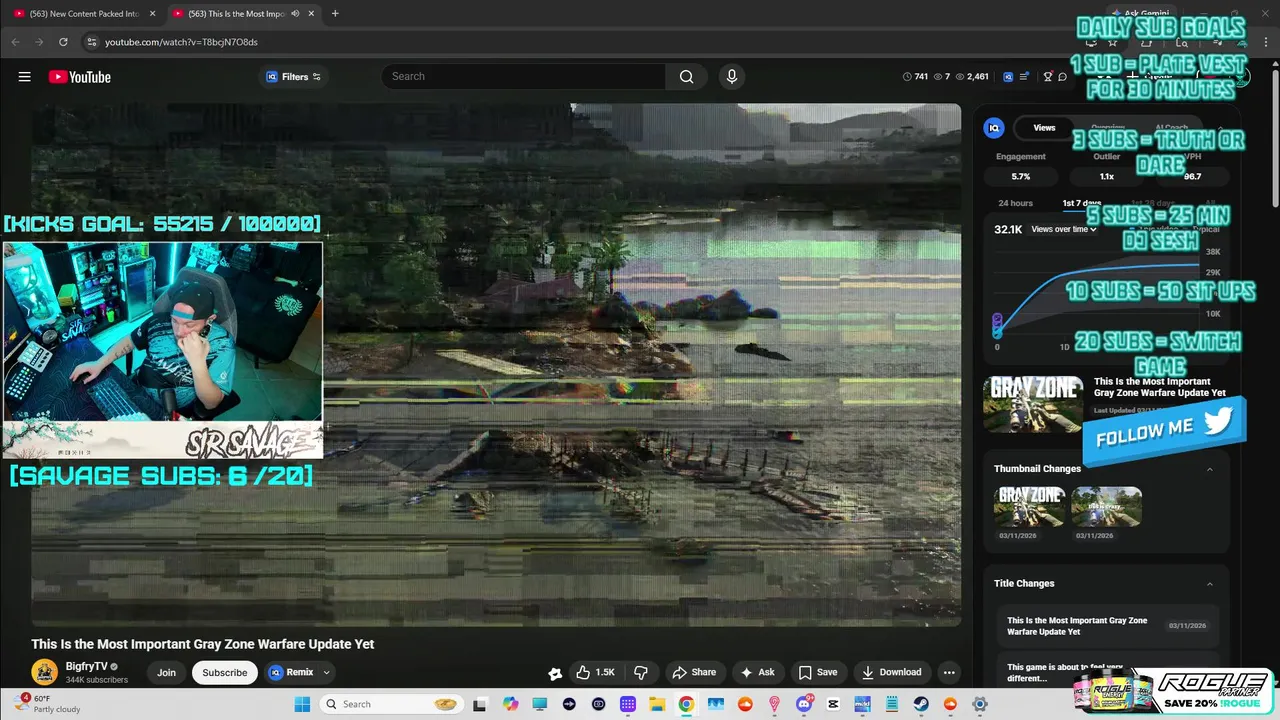Open the YouTube hamburger guide menu
The image size is (1280, 720).
pyautogui.click(x=24, y=77)
